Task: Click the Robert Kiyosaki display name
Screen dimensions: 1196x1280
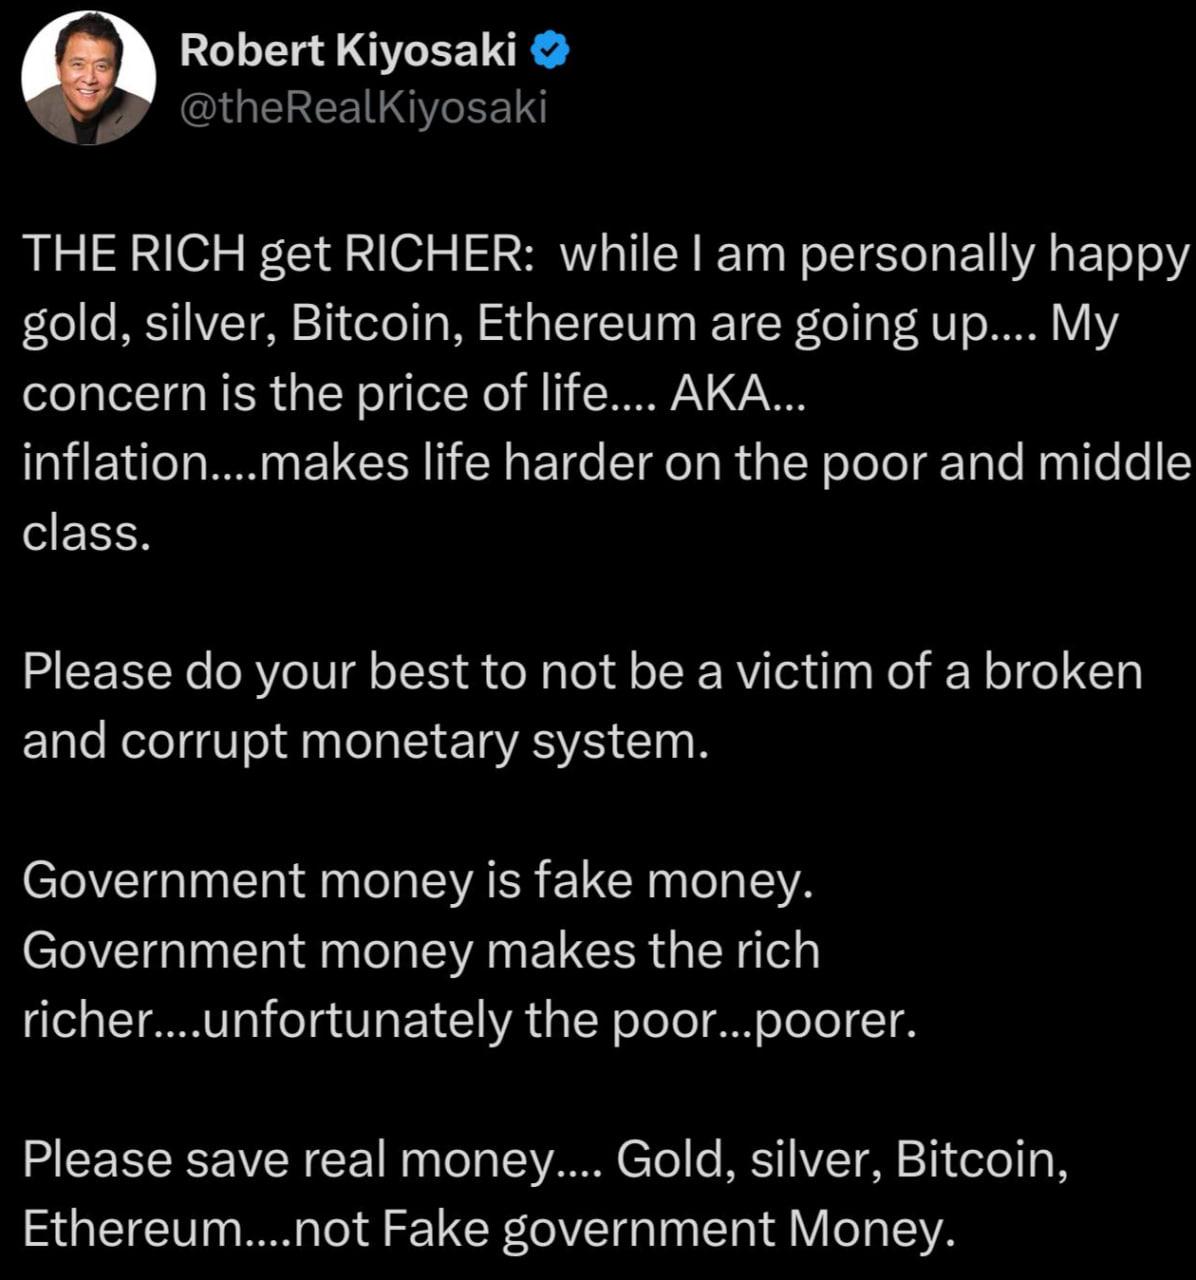Action: point(348,51)
